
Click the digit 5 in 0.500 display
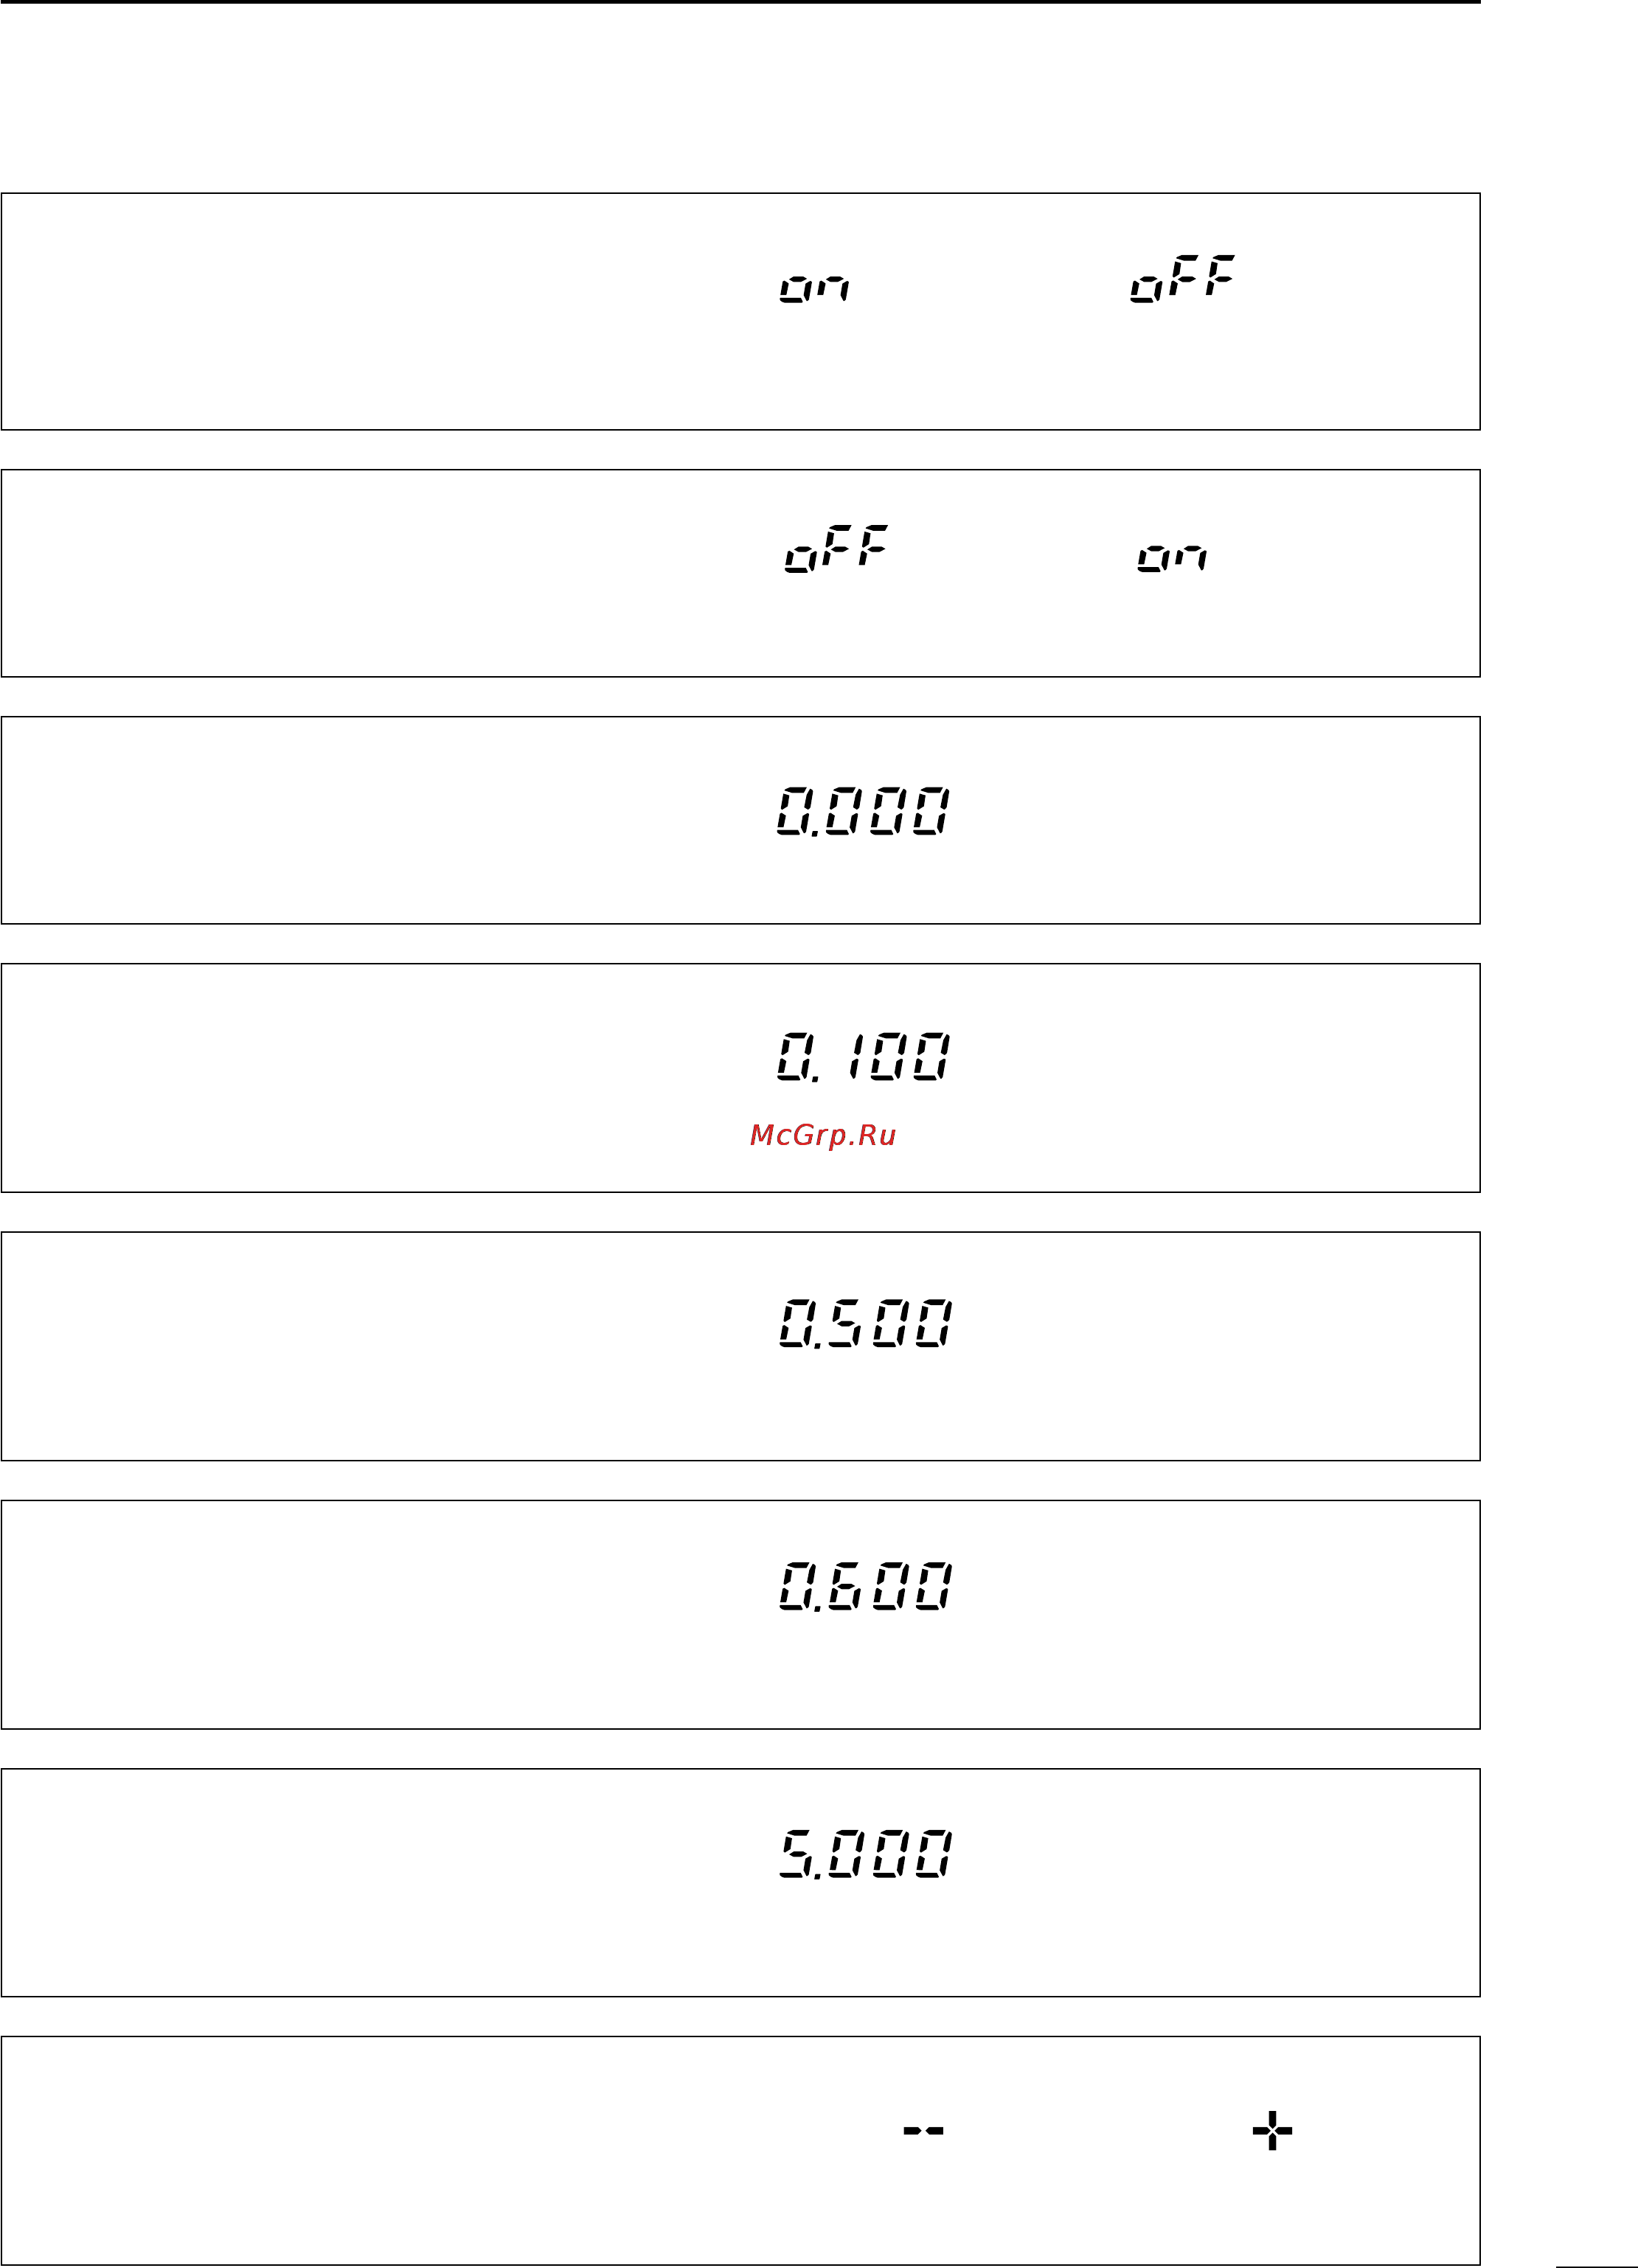[x=844, y=1323]
